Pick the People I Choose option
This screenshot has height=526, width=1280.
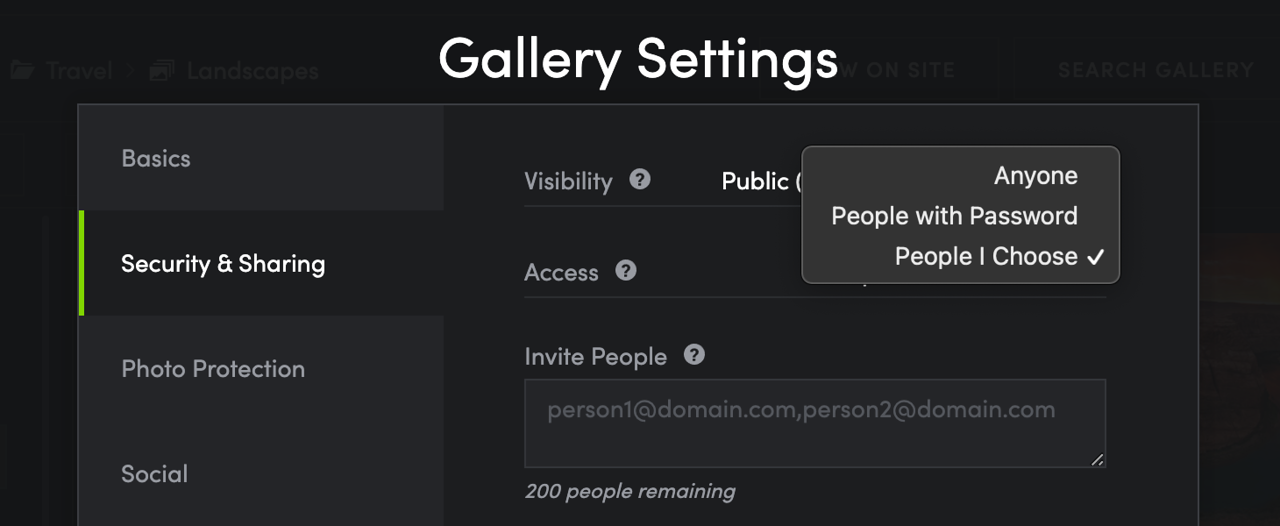[x=986, y=256]
